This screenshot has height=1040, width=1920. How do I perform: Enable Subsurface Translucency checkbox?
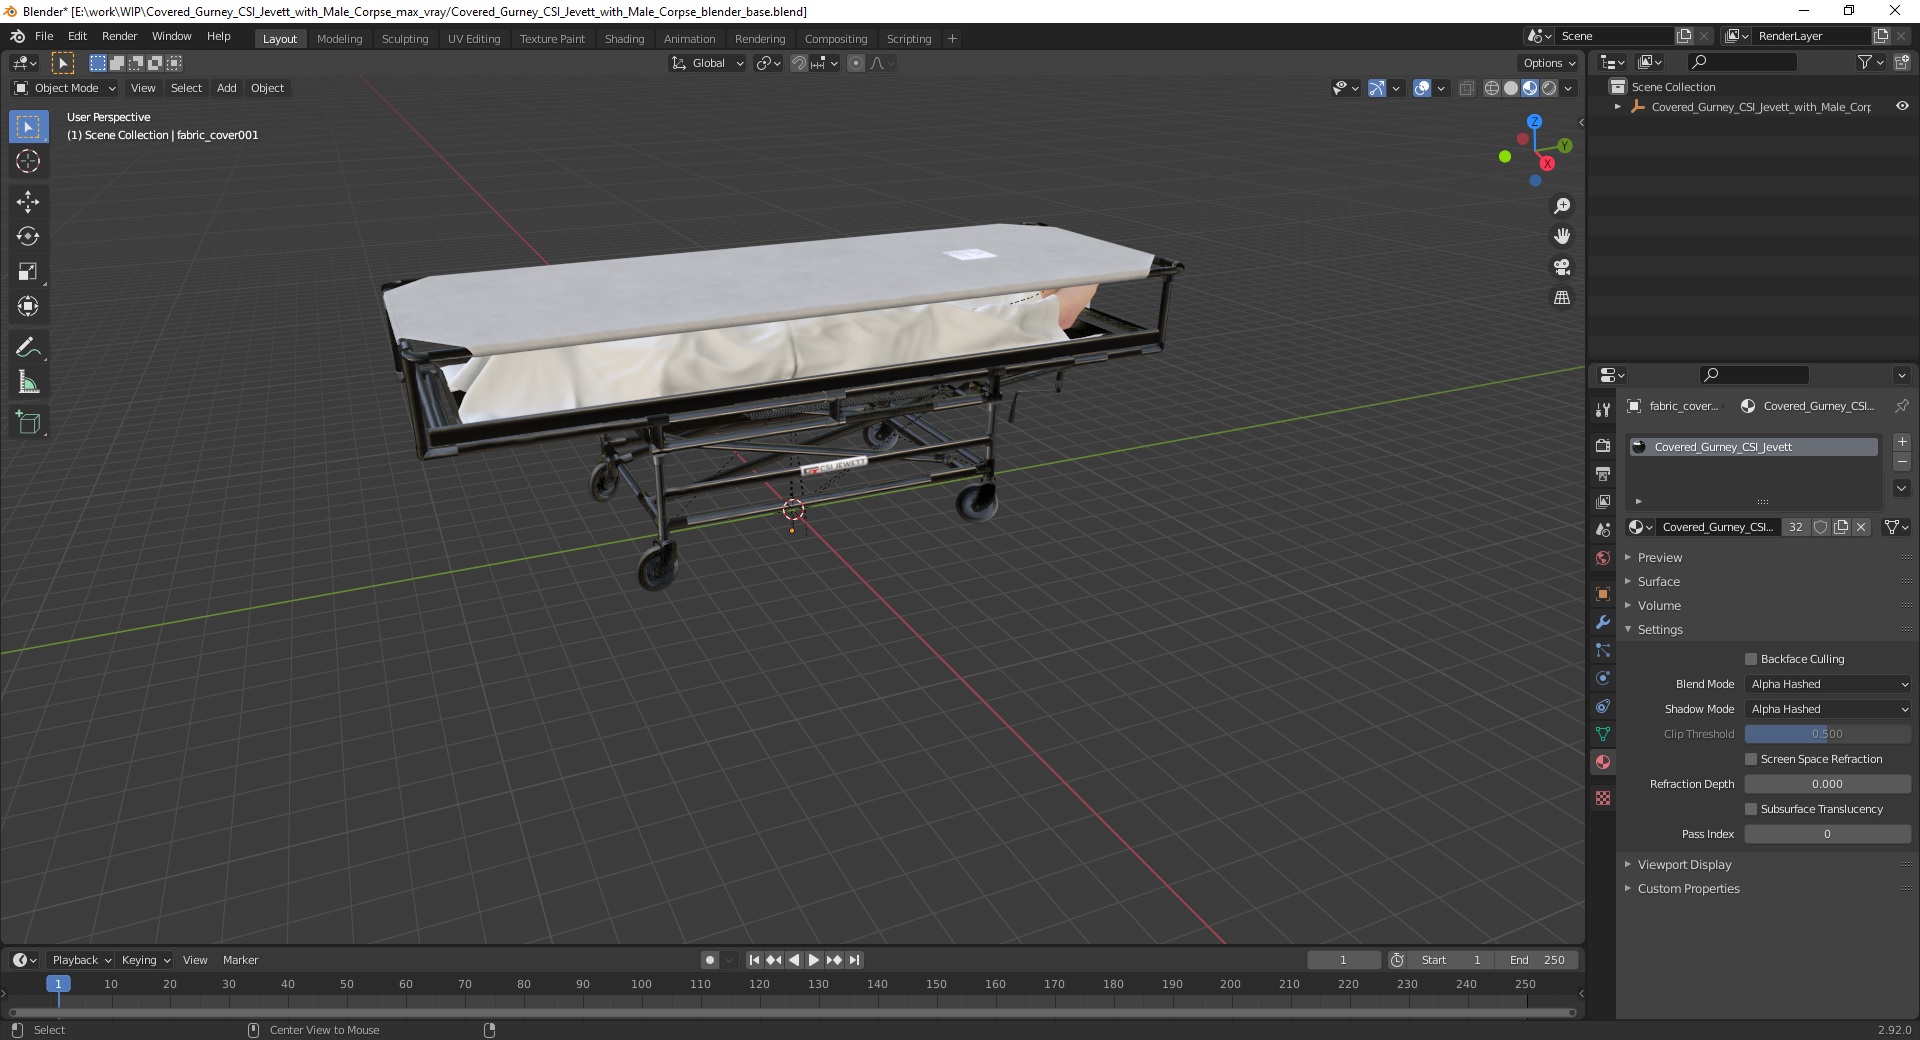coord(1751,809)
